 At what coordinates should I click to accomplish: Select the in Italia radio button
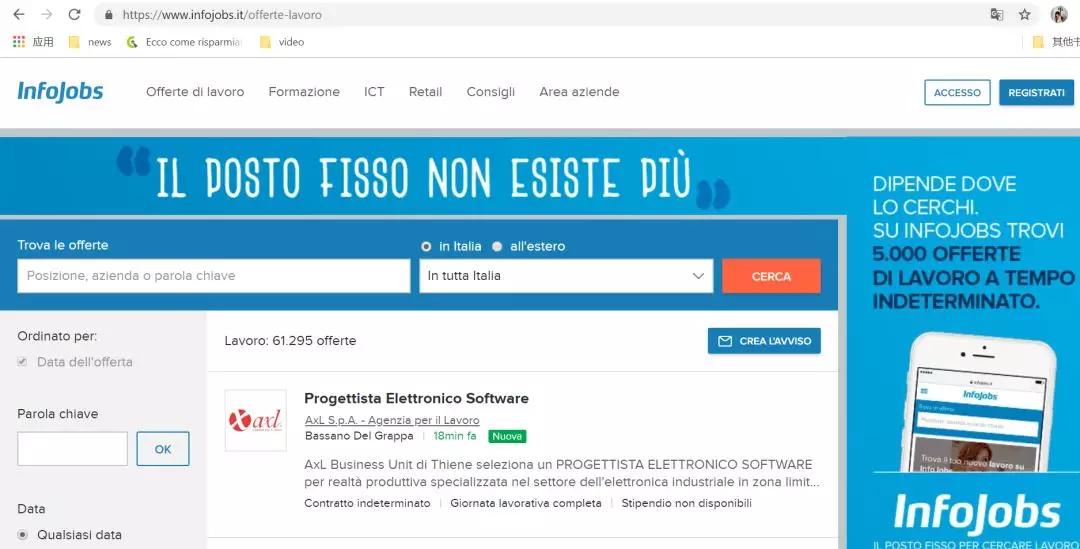click(x=426, y=246)
